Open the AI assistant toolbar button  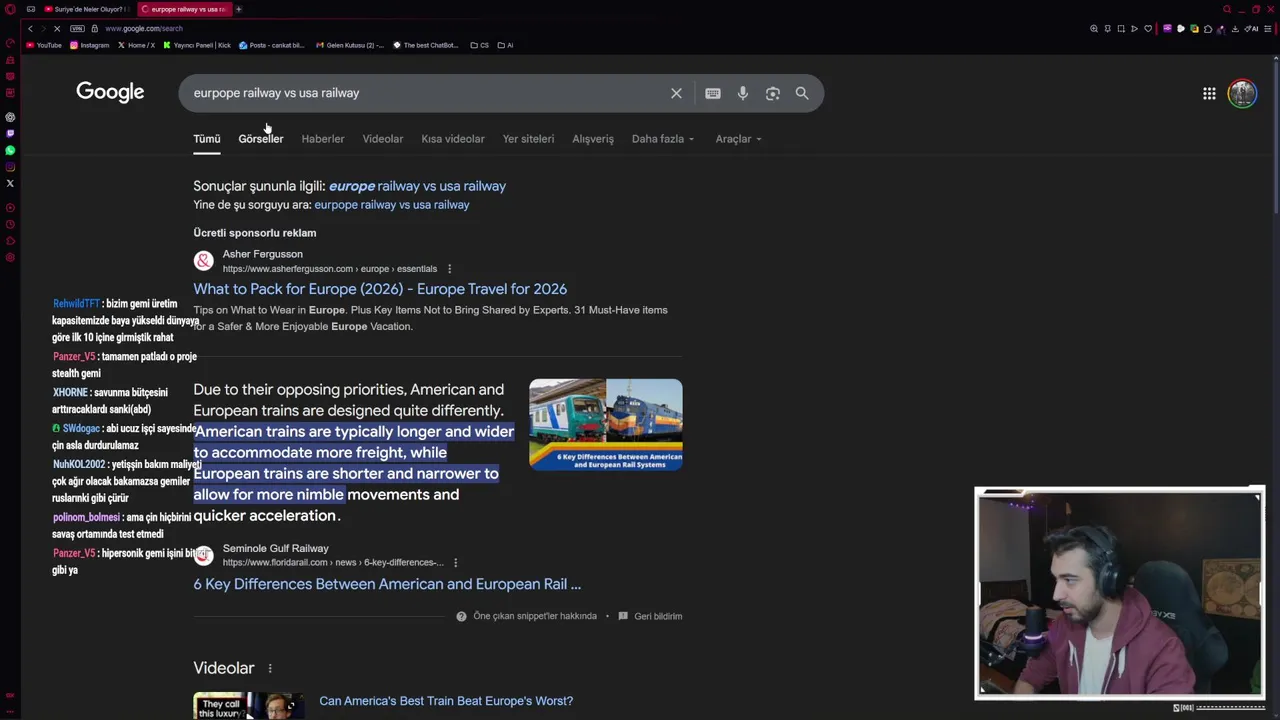(x=1251, y=28)
